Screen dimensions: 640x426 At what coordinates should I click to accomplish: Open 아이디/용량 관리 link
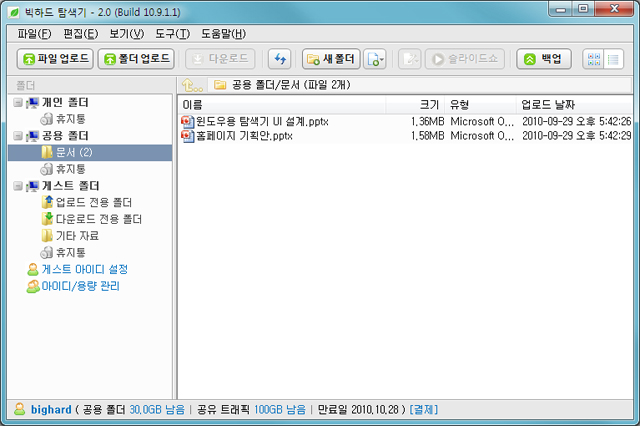click(x=80, y=286)
